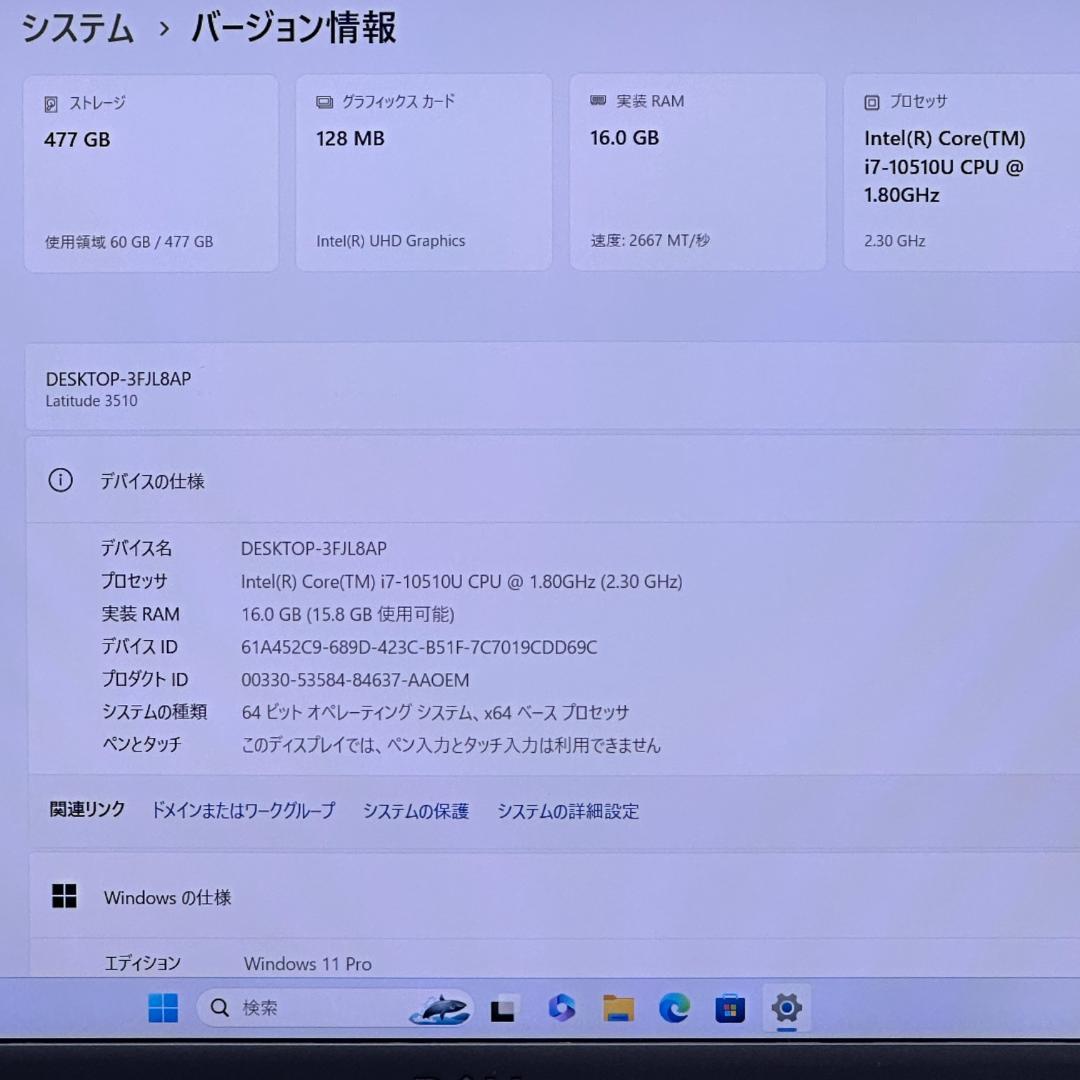Click the device specifications info icon

61,480
